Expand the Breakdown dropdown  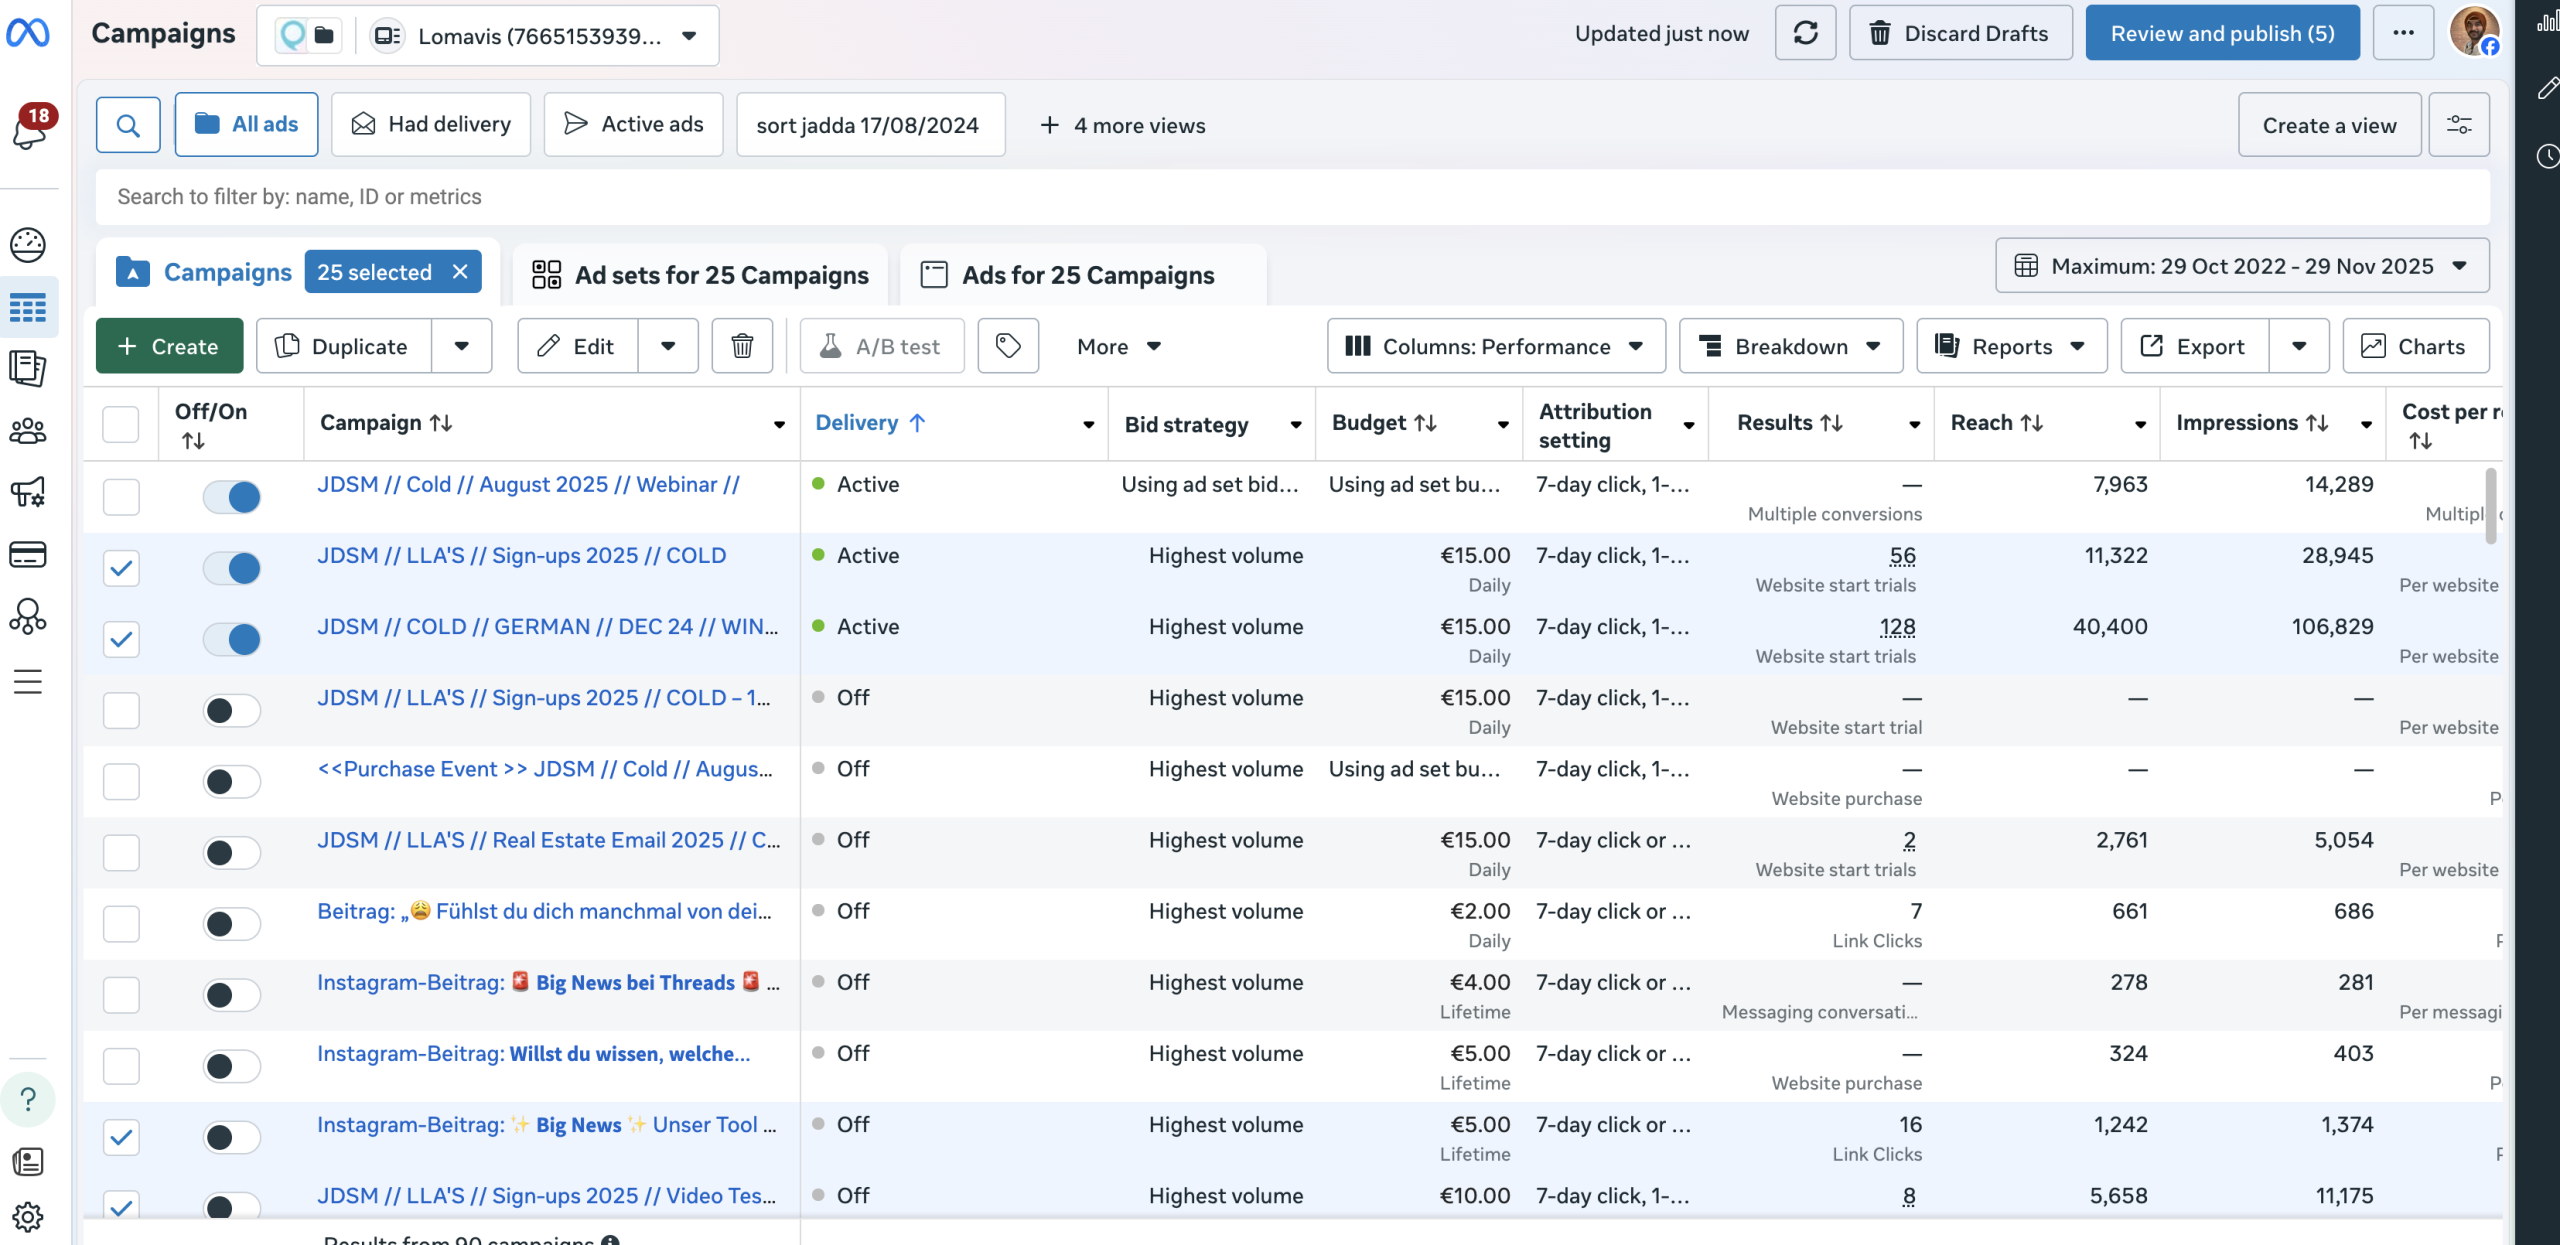pyautogui.click(x=1790, y=346)
